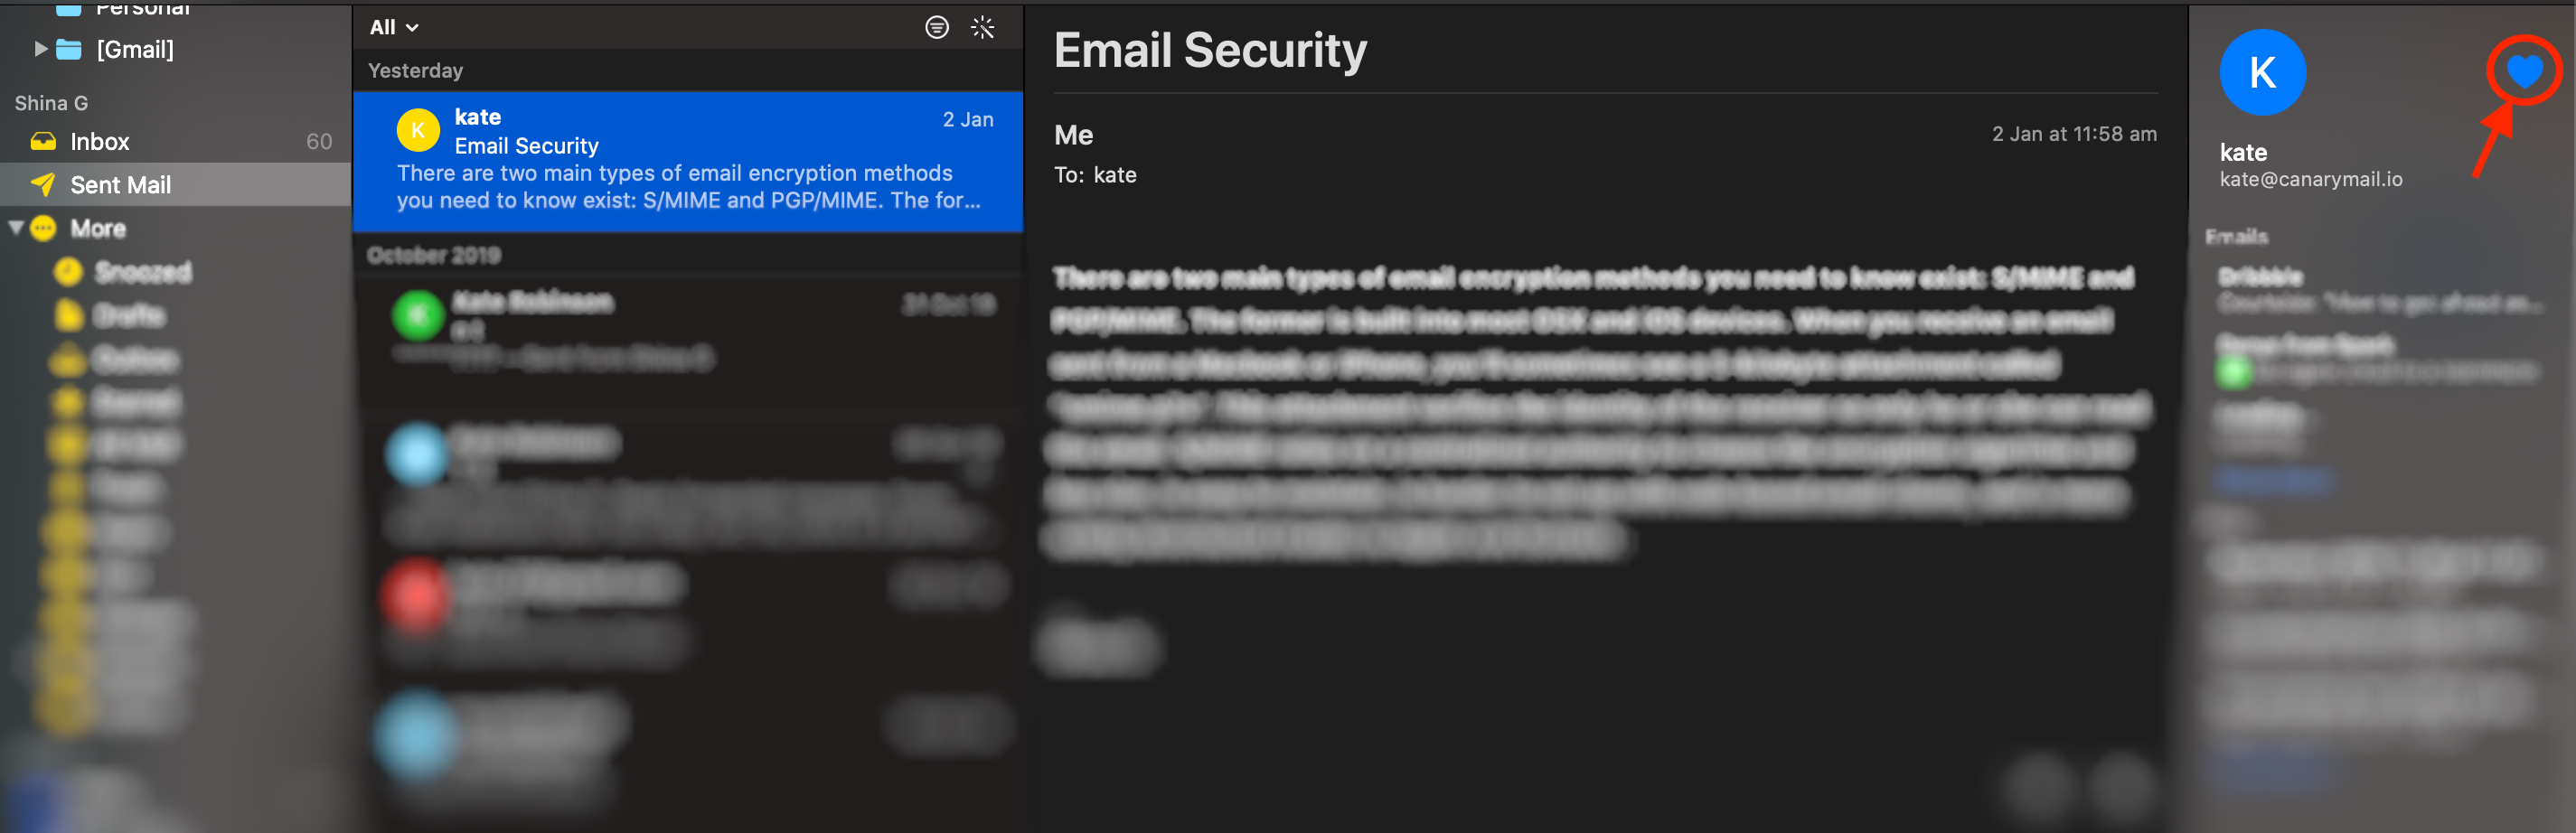
Task: Open the Snoozed folder
Action: pos(142,272)
